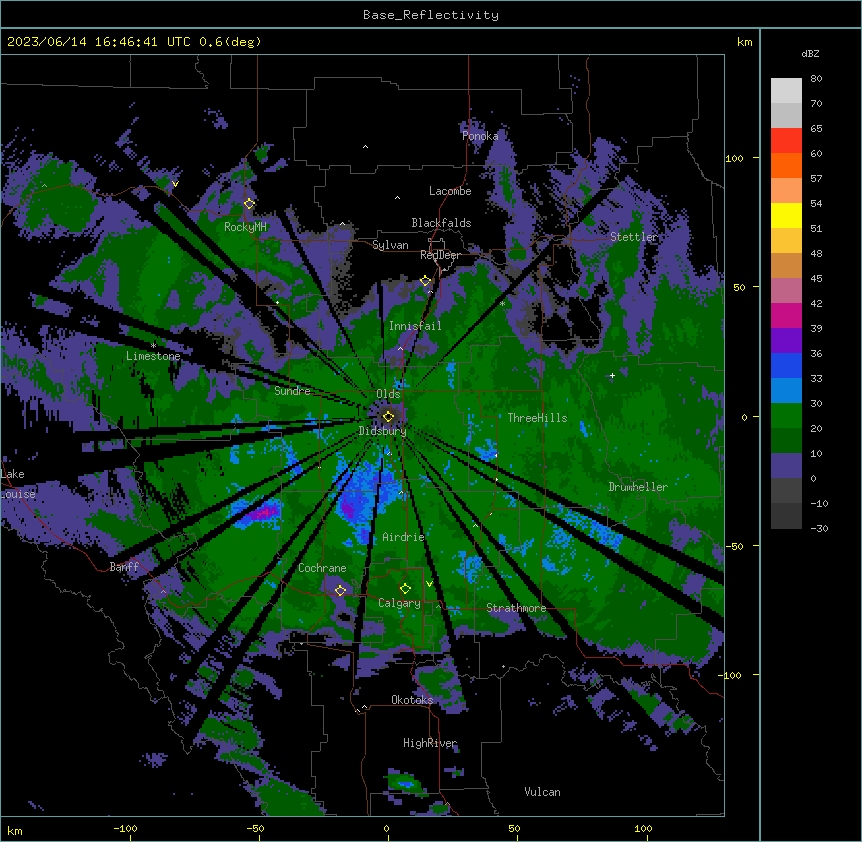Viewport: 862px width, 842px height.
Task: Click the white plus marker north of Drumheller
Action: [x=612, y=375]
